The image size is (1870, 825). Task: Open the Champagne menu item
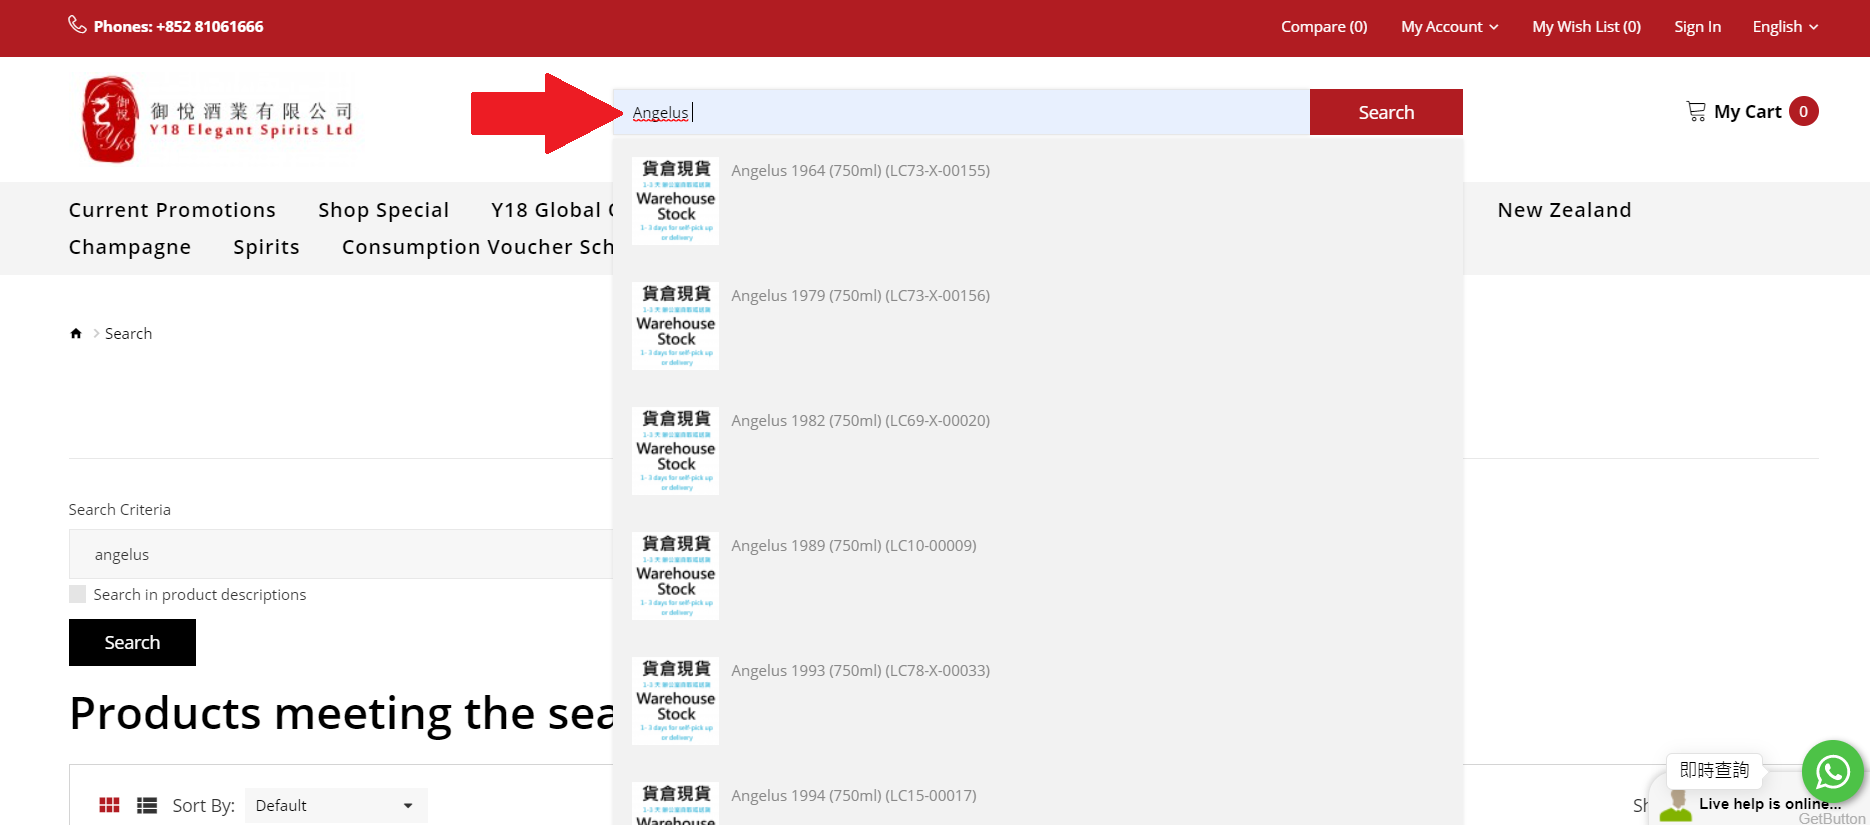(130, 247)
